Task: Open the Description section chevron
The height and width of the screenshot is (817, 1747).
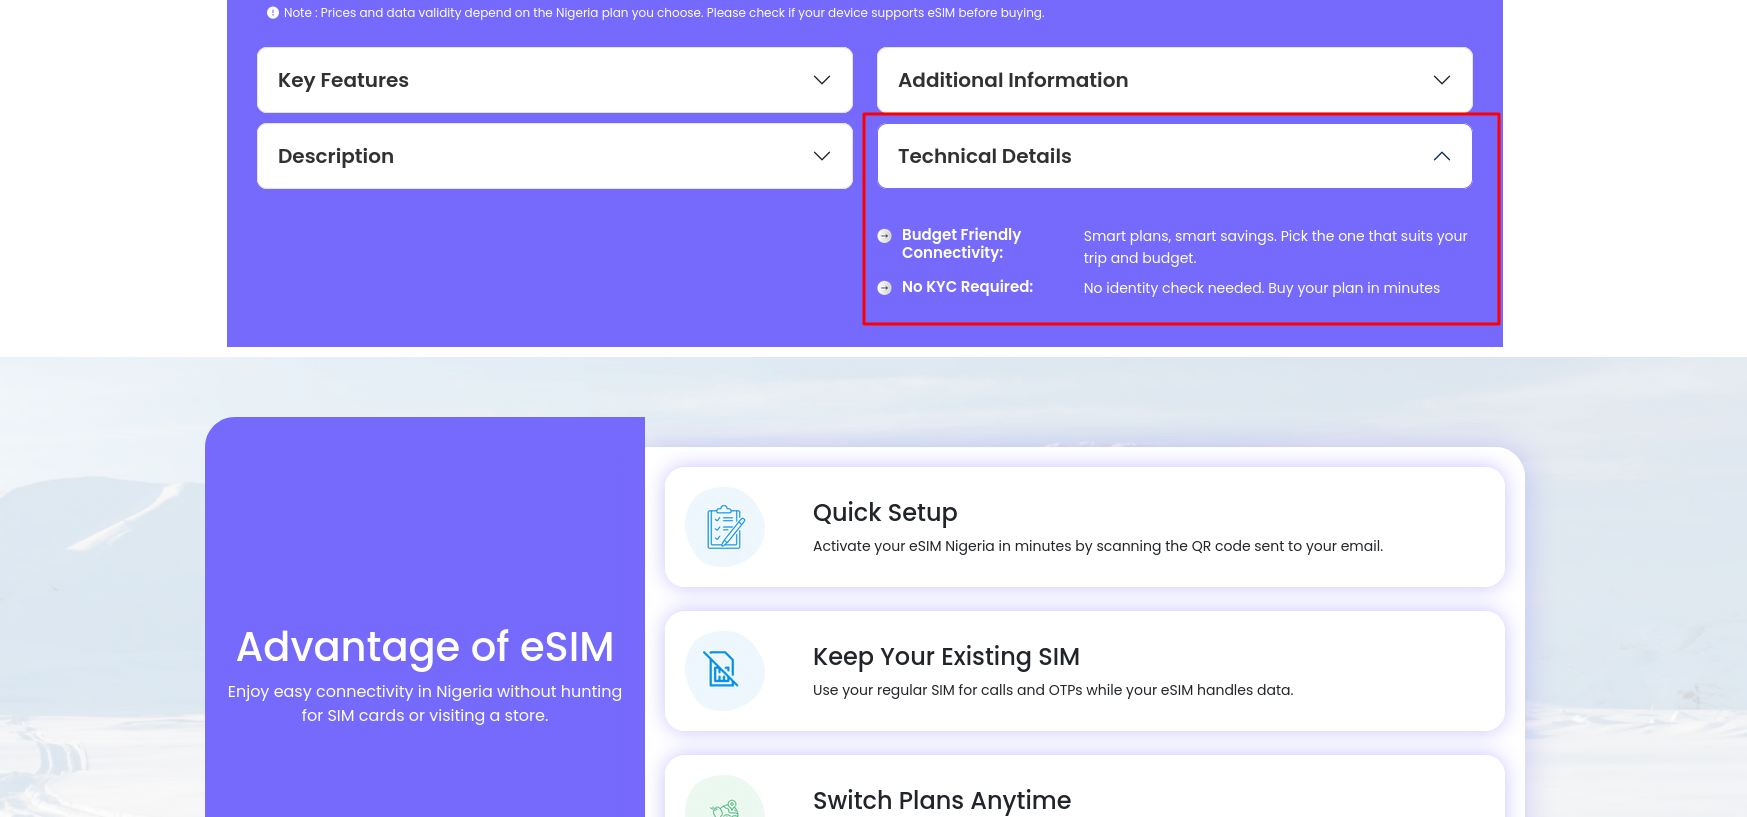Action: click(822, 156)
